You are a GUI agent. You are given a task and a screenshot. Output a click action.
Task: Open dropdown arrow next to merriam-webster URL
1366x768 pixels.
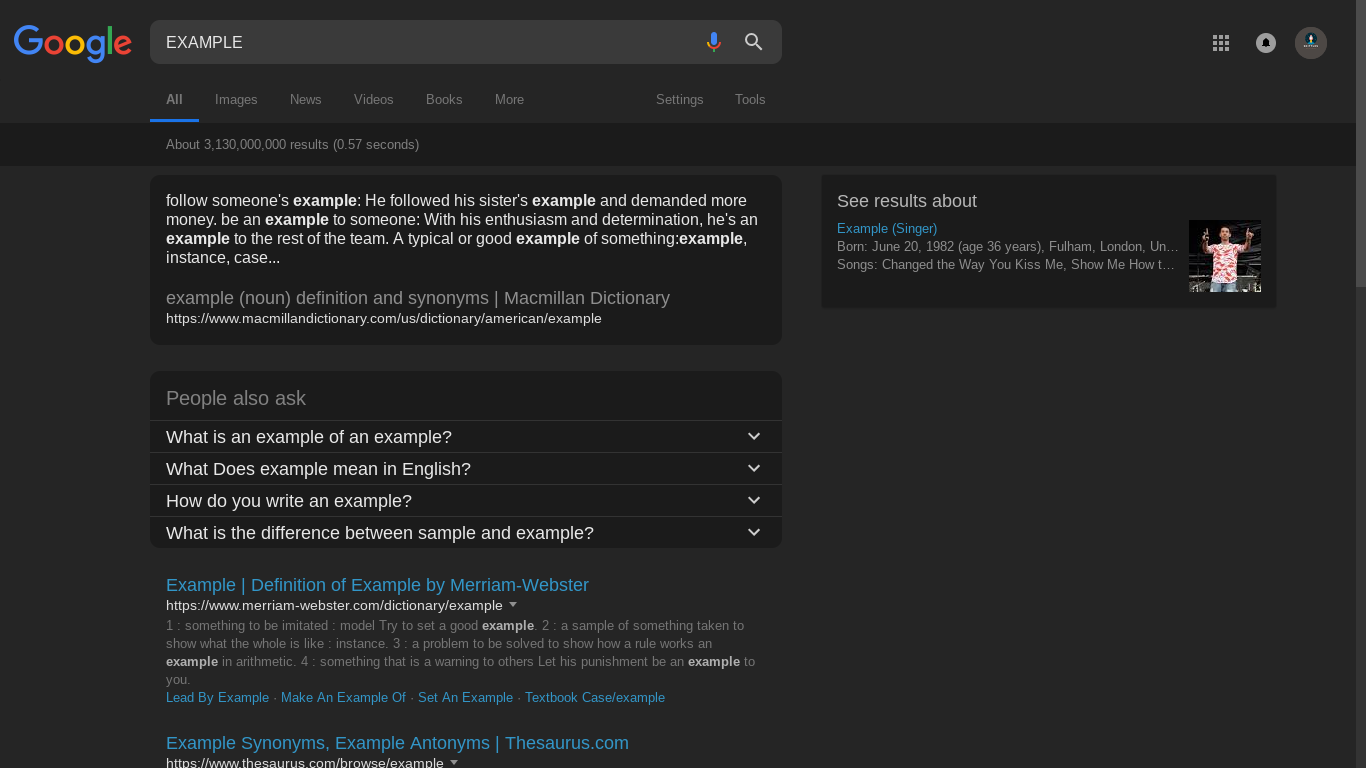tap(513, 605)
